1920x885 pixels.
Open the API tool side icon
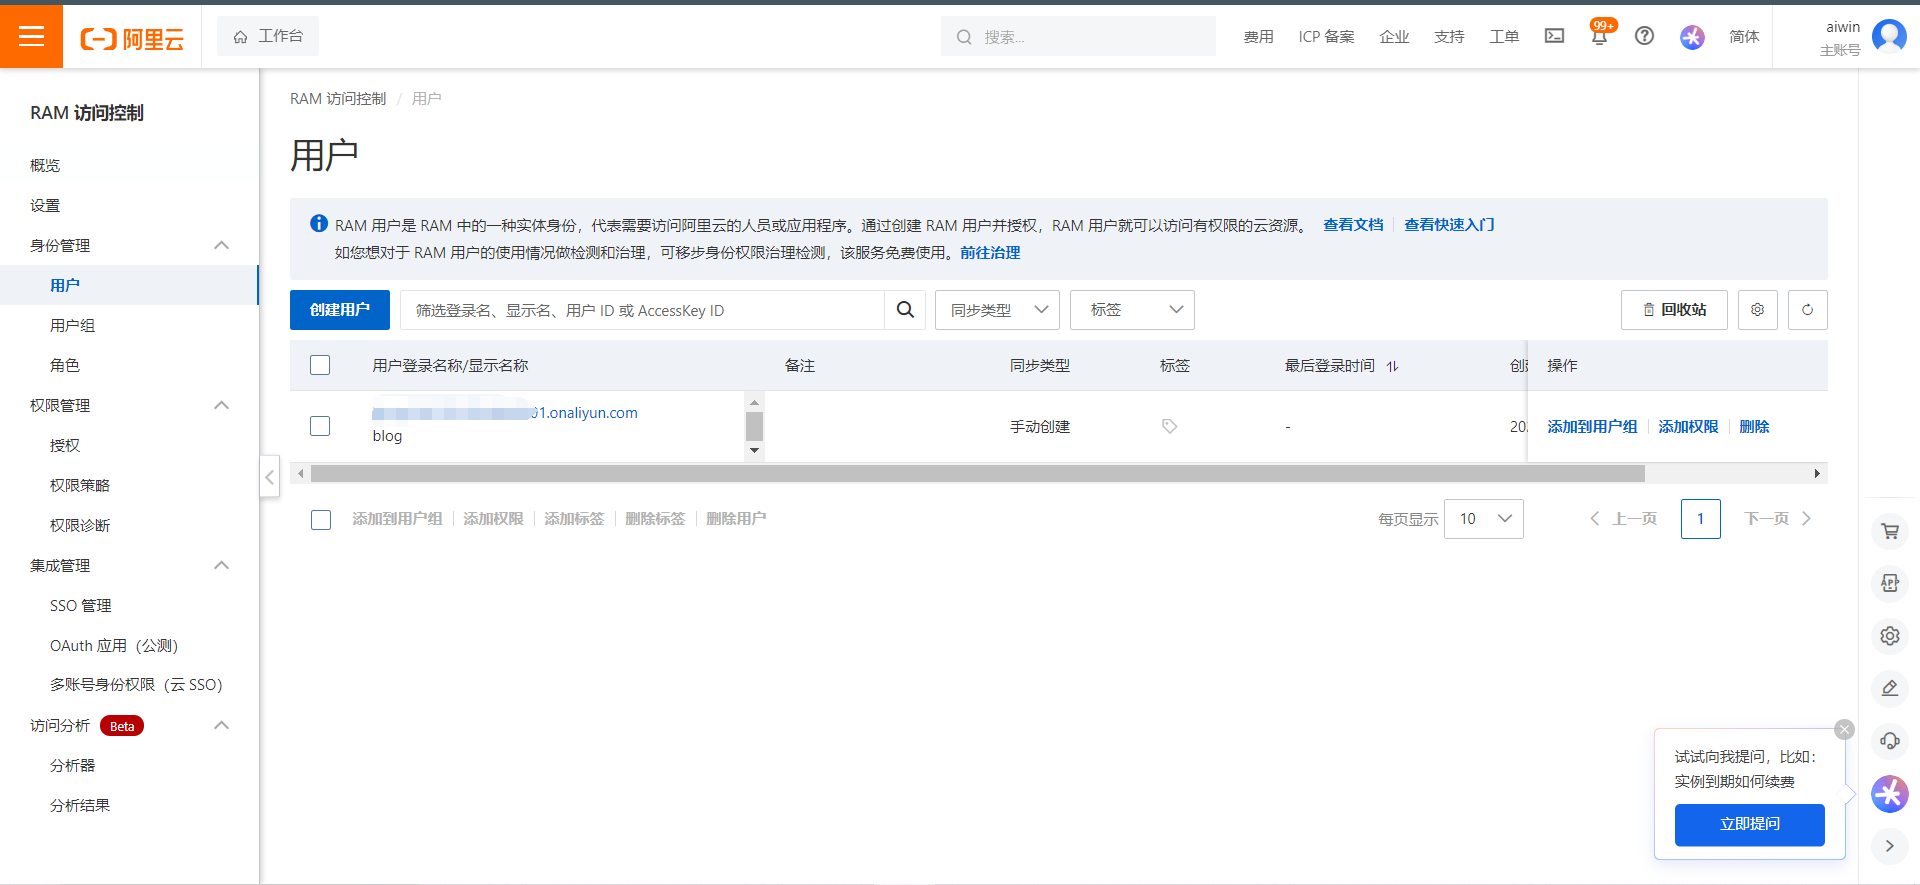click(1889, 583)
